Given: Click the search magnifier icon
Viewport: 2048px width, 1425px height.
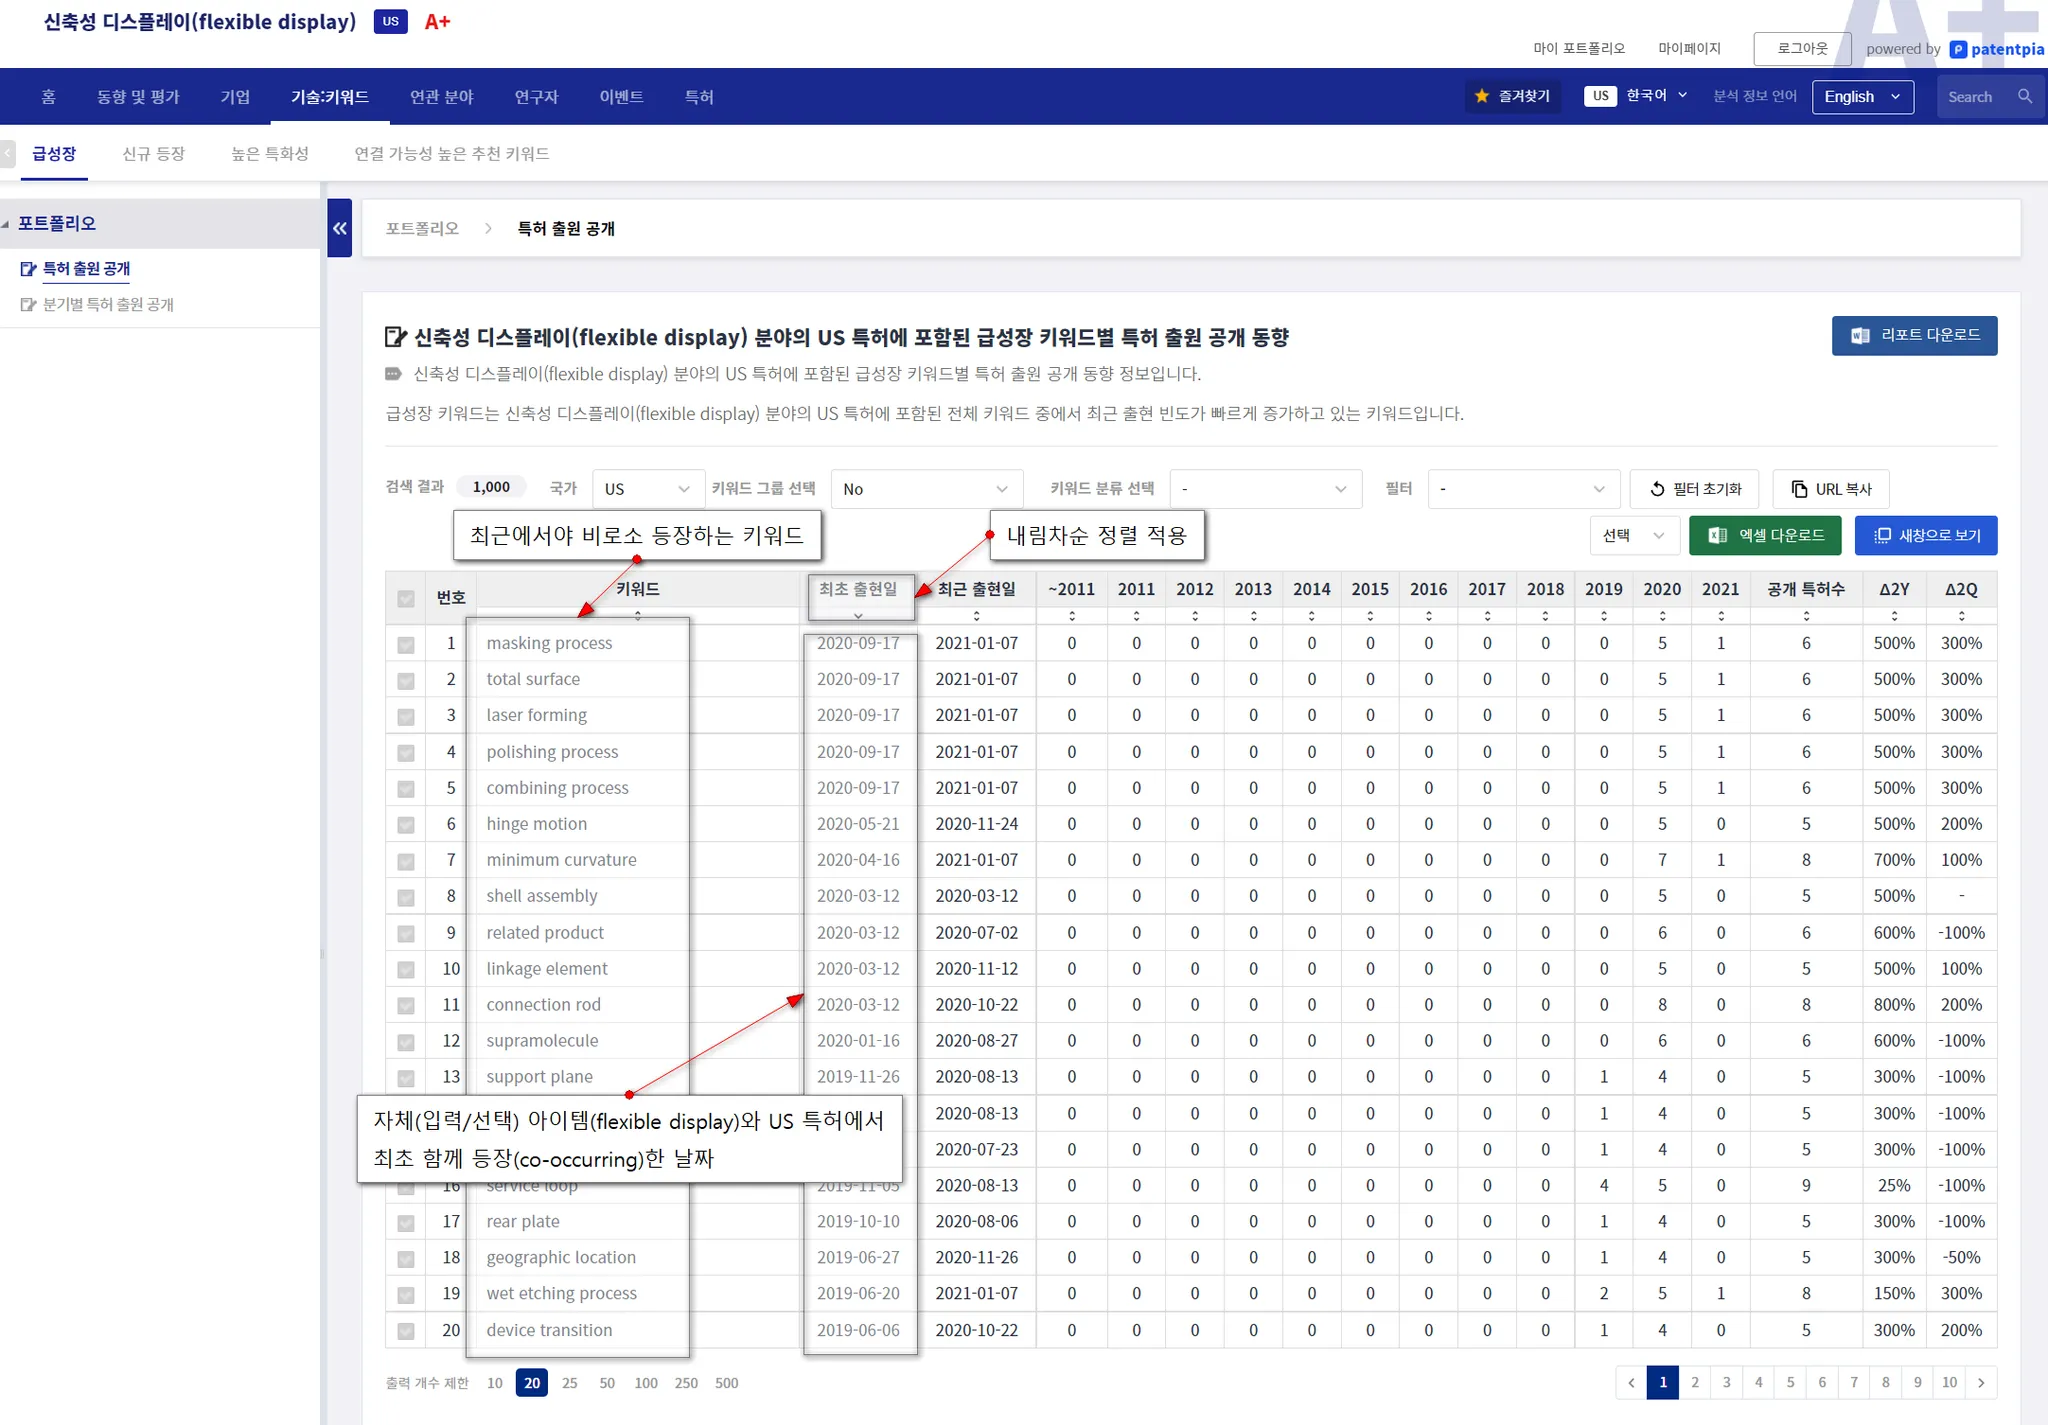Looking at the screenshot, I should pyautogui.click(x=2025, y=97).
